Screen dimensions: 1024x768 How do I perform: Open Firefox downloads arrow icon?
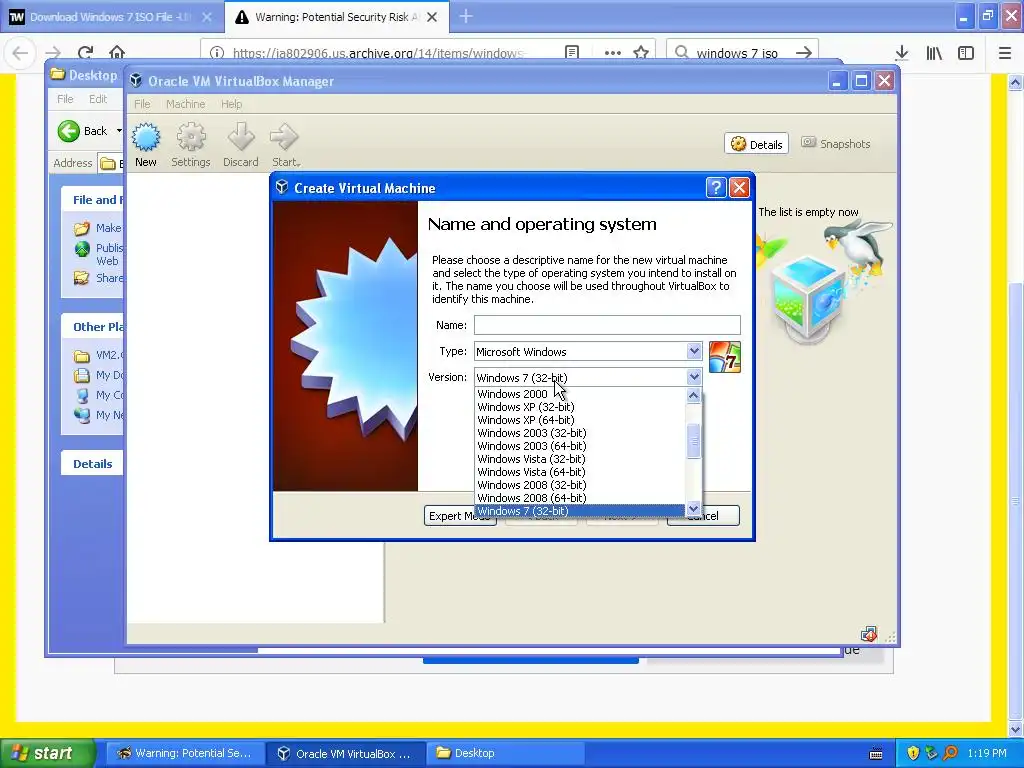click(902, 52)
